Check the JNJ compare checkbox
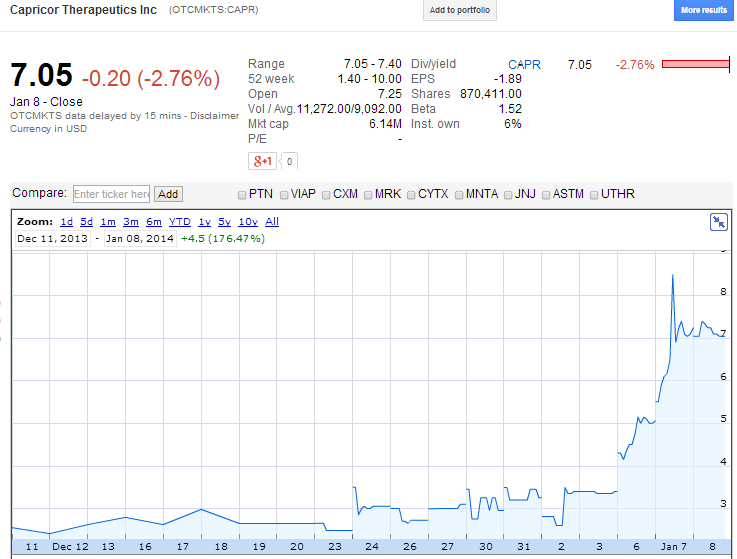Screen dimensions: 737x559 pyautogui.click(x=508, y=195)
